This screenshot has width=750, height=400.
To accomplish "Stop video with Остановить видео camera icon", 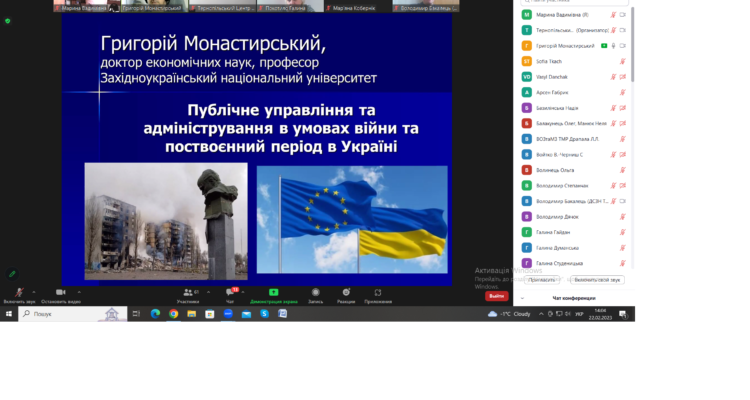I will point(61,292).
